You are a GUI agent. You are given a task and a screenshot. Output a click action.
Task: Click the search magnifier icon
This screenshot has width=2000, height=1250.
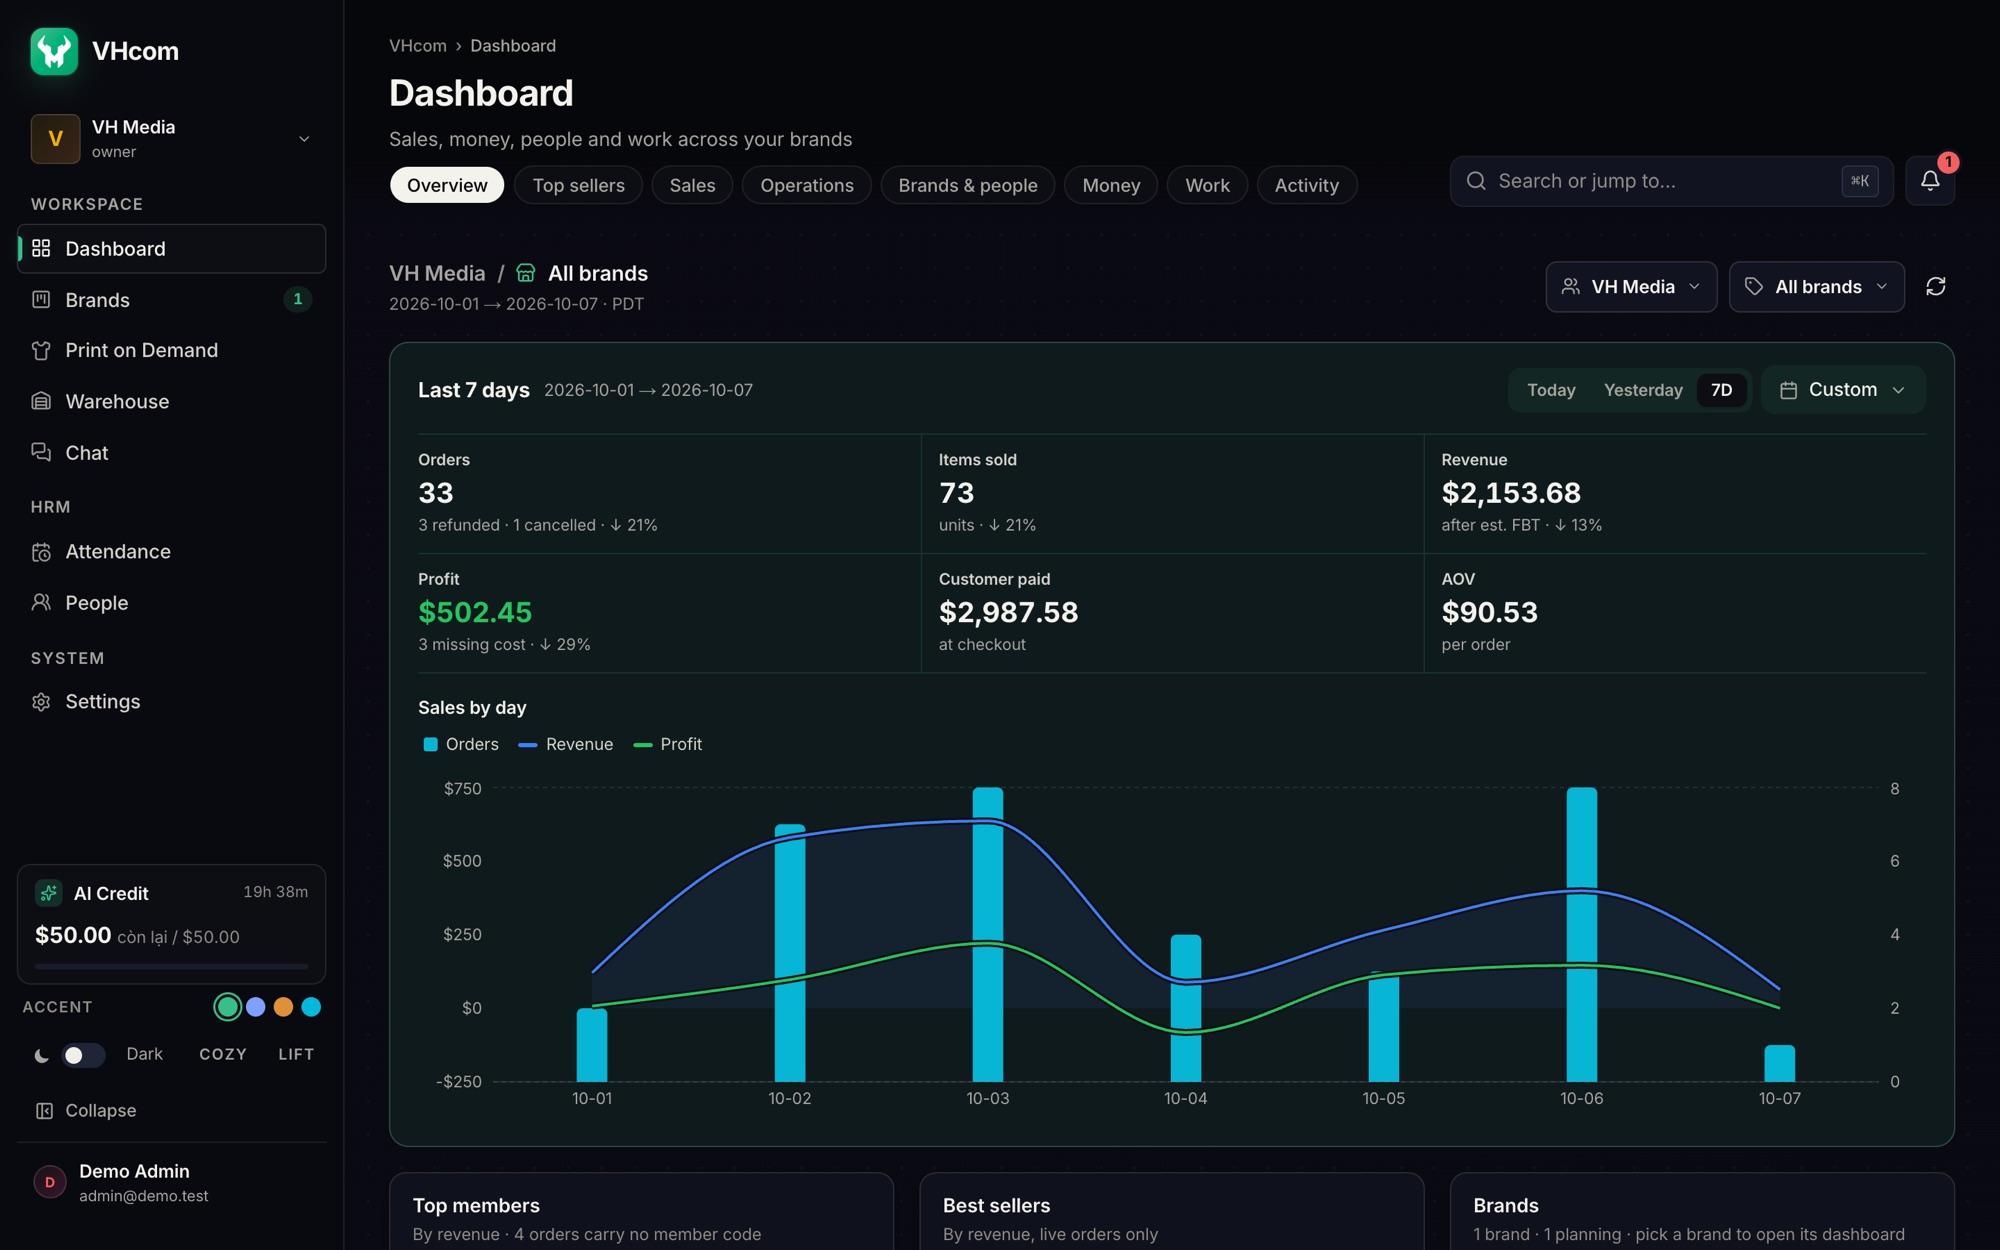pyautogui.click(x=1476, y=181)
